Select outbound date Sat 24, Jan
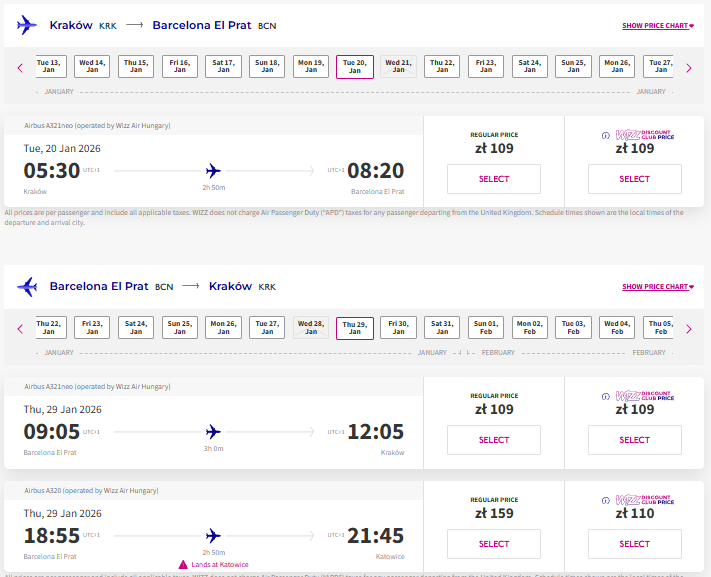The width and height of the screenshot is (711, 577). (x=530, y=66)
